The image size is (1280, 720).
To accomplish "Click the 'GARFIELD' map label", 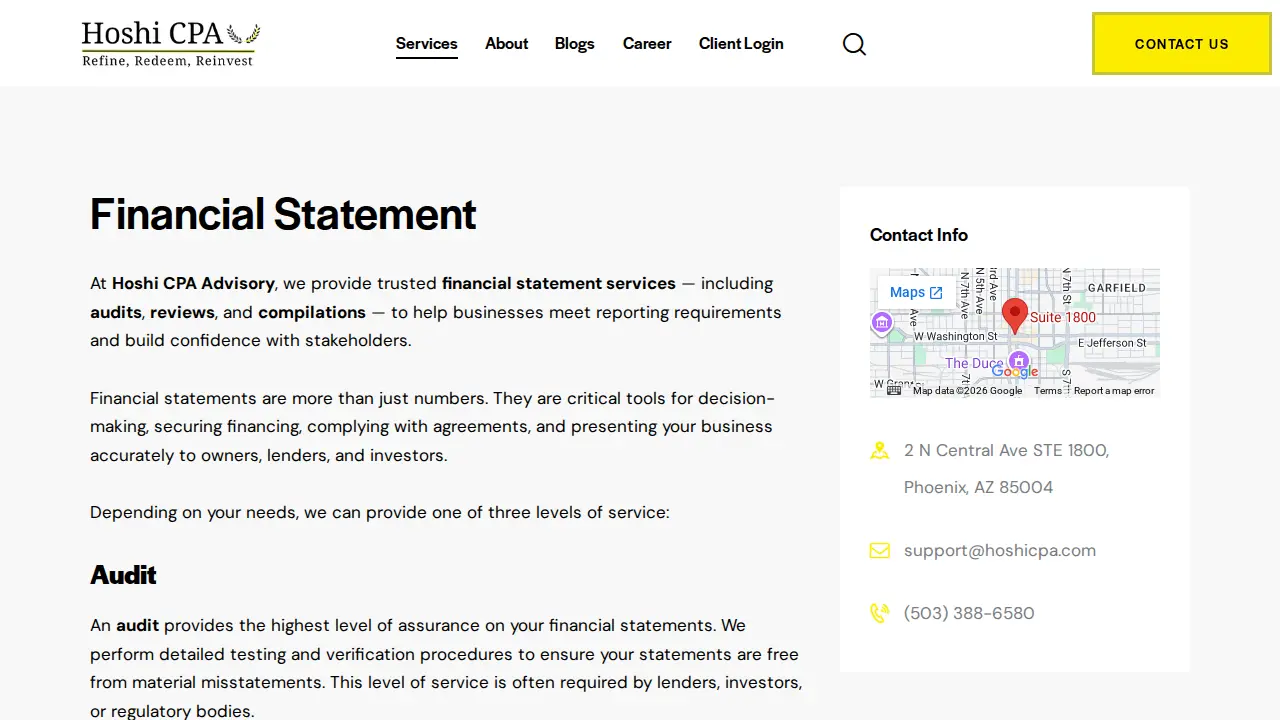I will [1117, 288].
